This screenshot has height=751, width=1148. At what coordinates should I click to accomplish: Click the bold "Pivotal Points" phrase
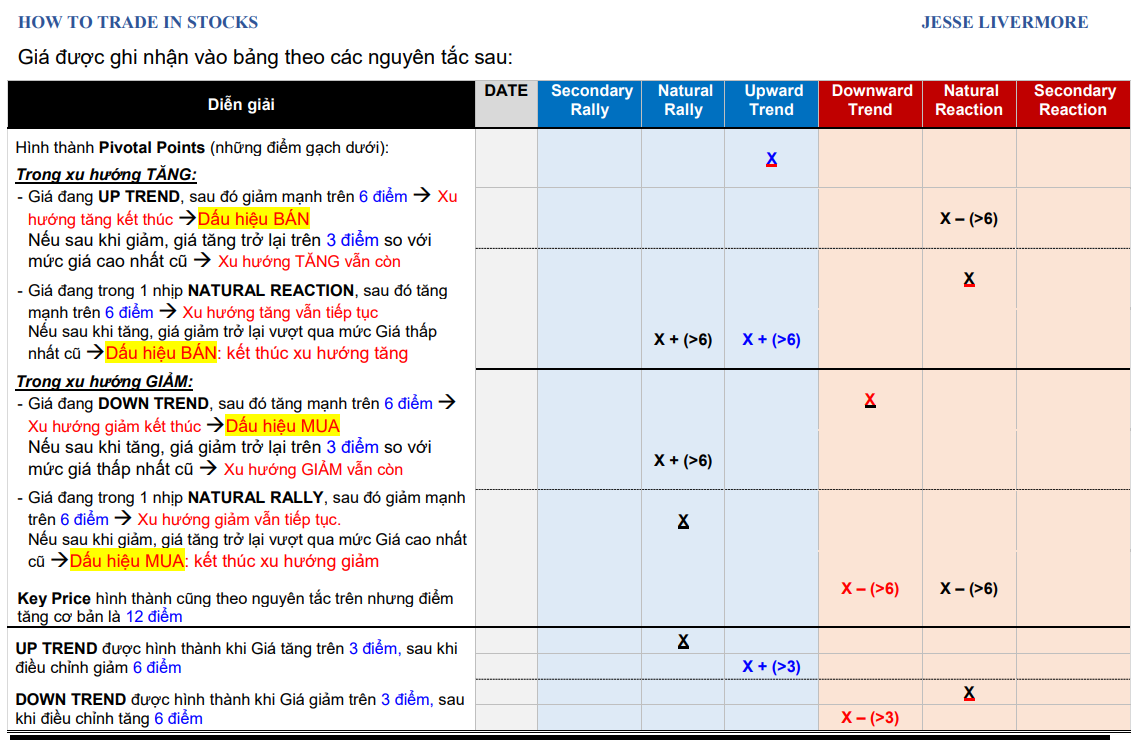tap(152, 148)
